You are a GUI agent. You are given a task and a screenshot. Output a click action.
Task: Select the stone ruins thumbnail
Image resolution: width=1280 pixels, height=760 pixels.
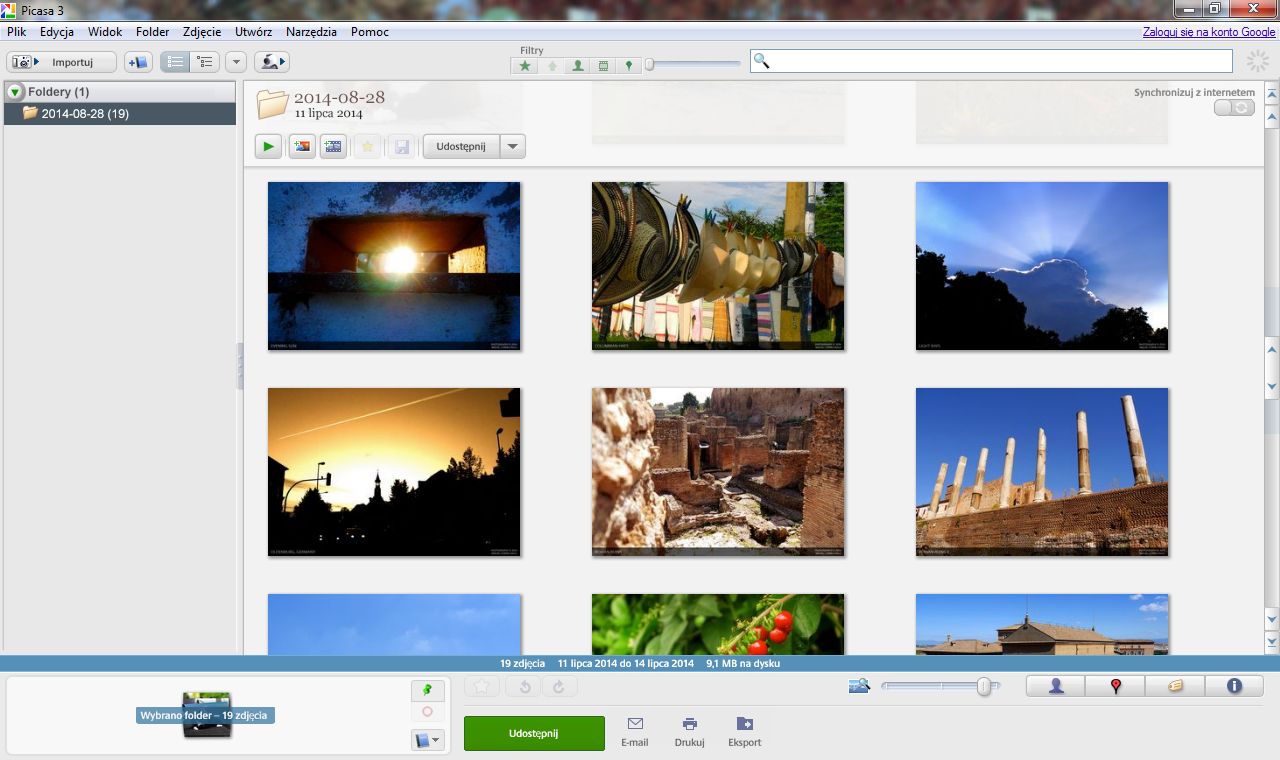(718, 472)
